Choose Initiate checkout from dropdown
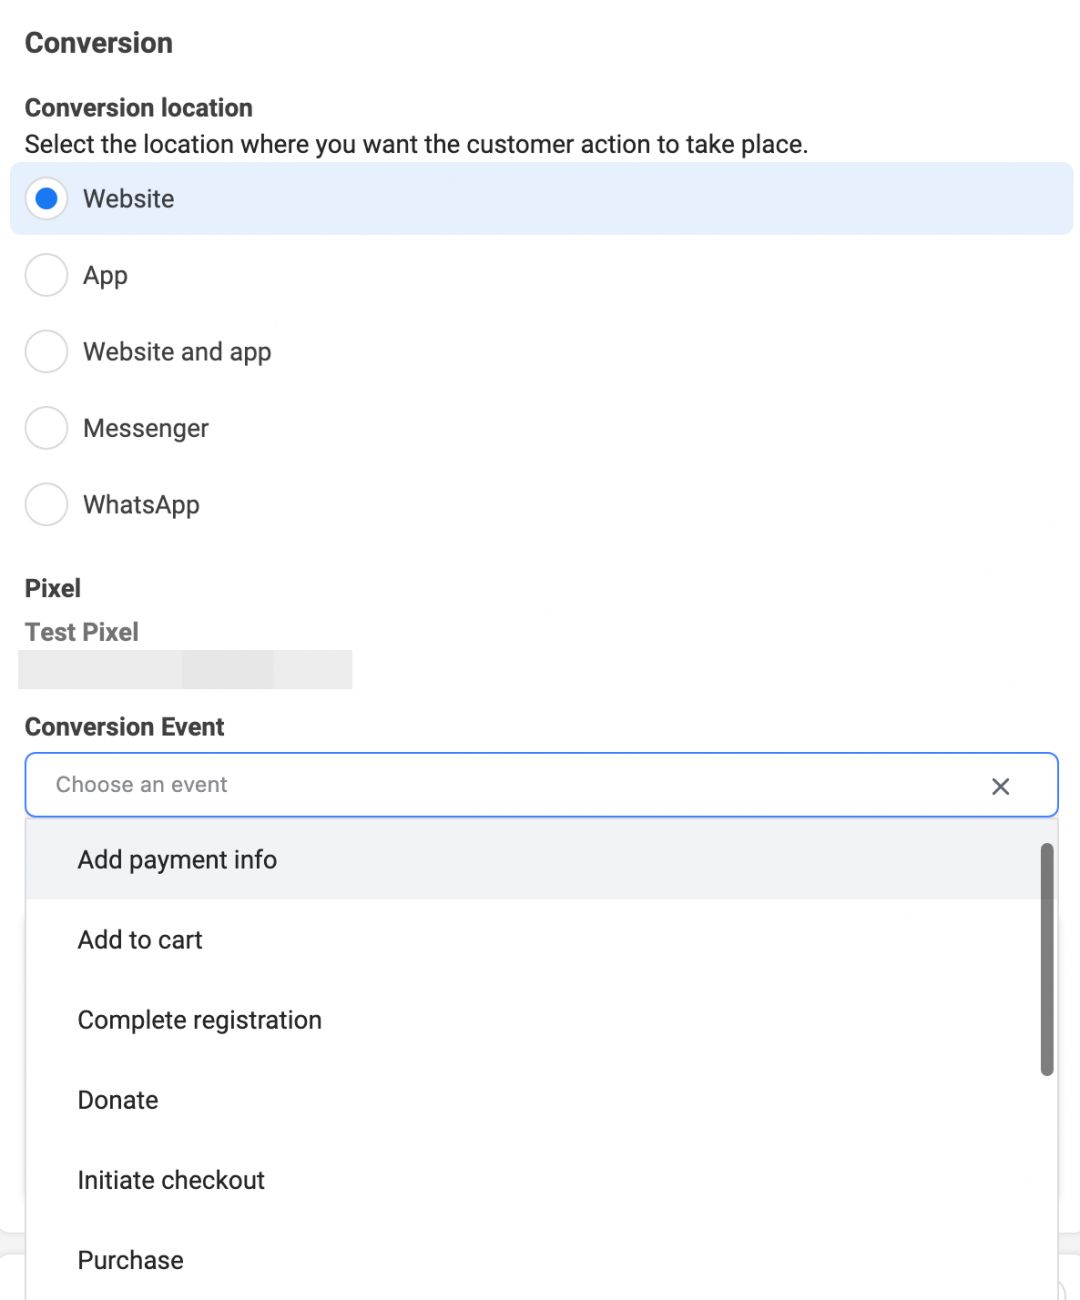The height and width of the screenshot is (1300, 1080). tap(171, 1180)
